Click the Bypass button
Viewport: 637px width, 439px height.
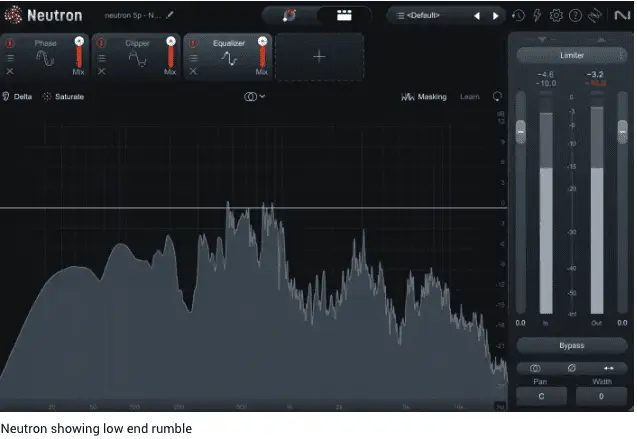[572, 346]
